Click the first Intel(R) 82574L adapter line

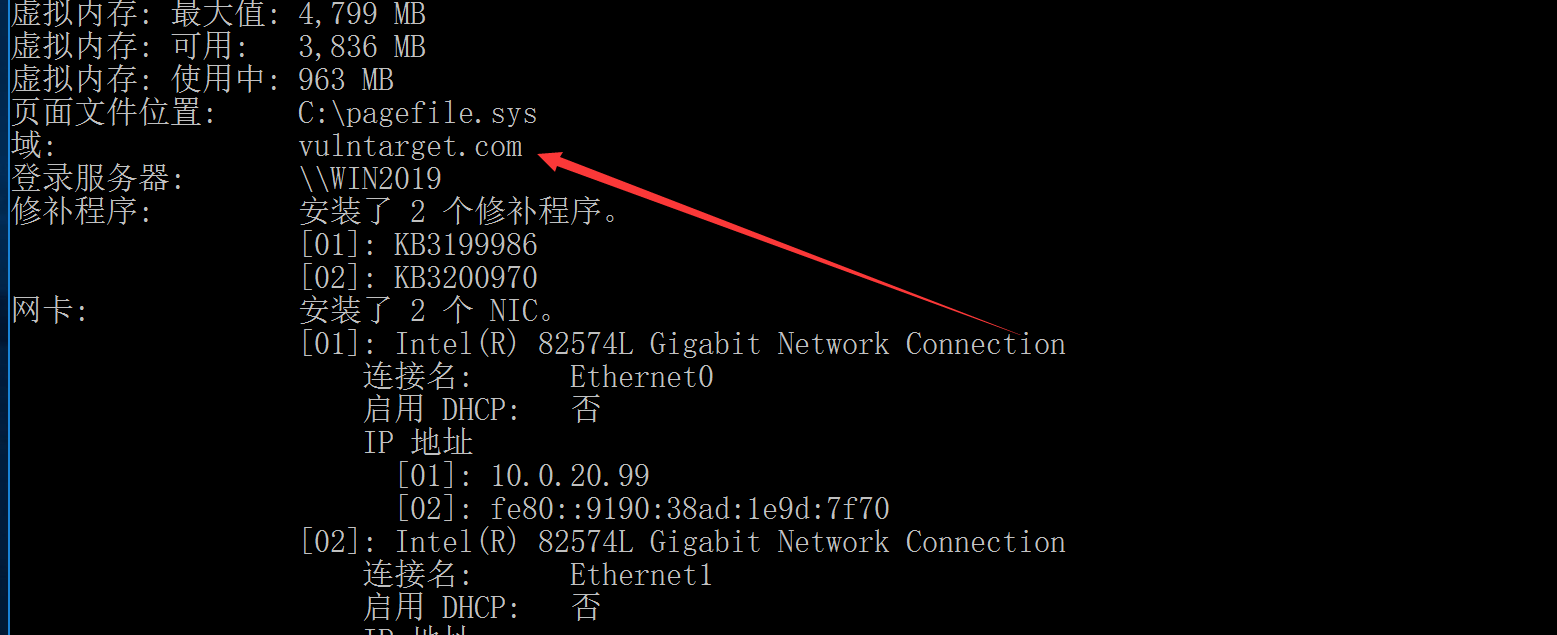coord(683,344)
